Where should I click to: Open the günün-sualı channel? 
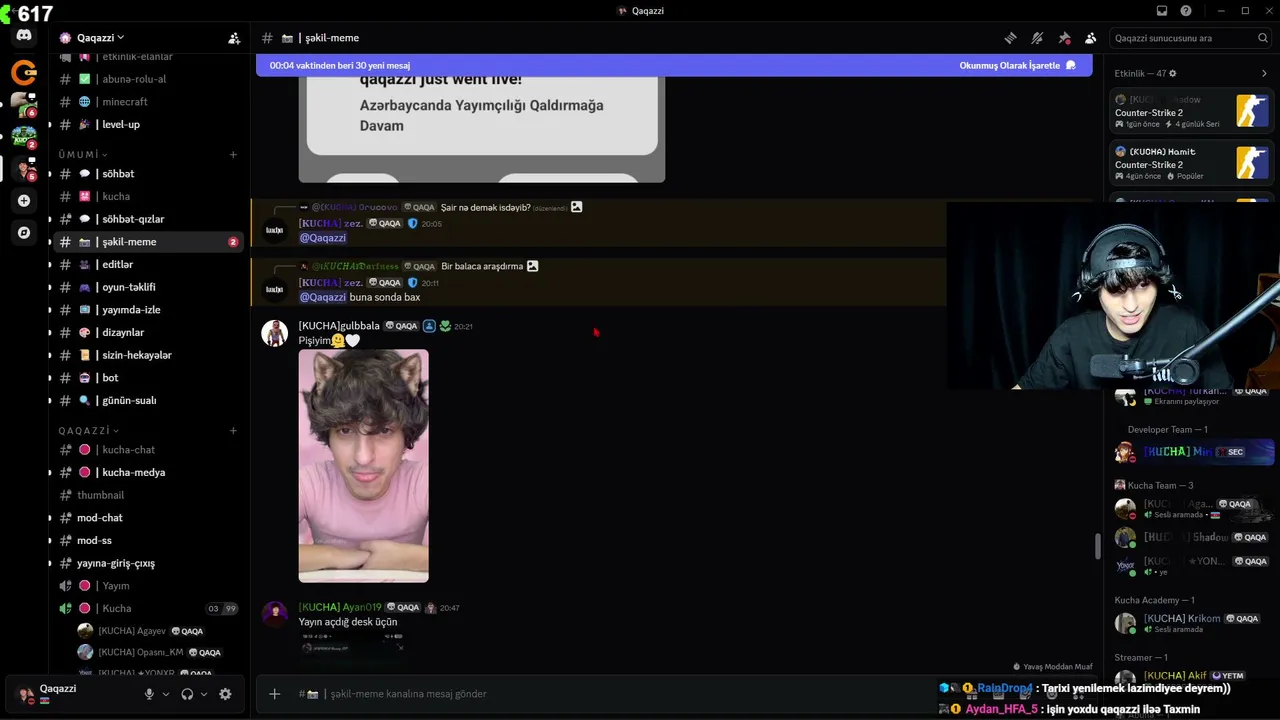click(x=147, y=401)
